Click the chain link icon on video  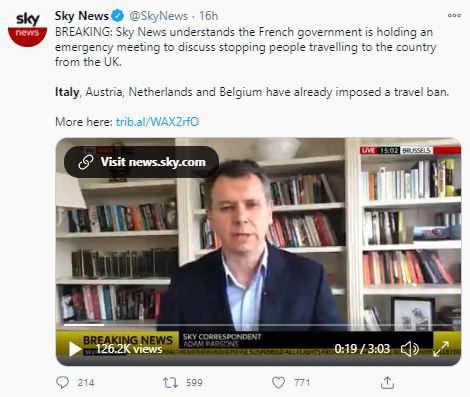click(86, 162)
